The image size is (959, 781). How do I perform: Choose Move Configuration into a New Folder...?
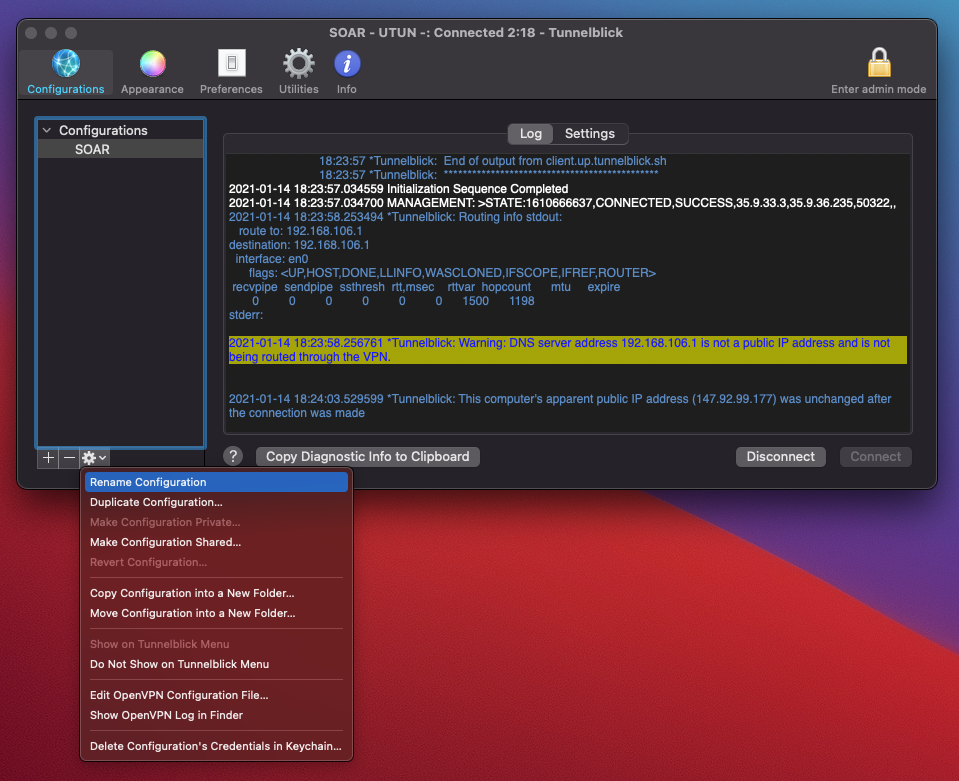217,613
